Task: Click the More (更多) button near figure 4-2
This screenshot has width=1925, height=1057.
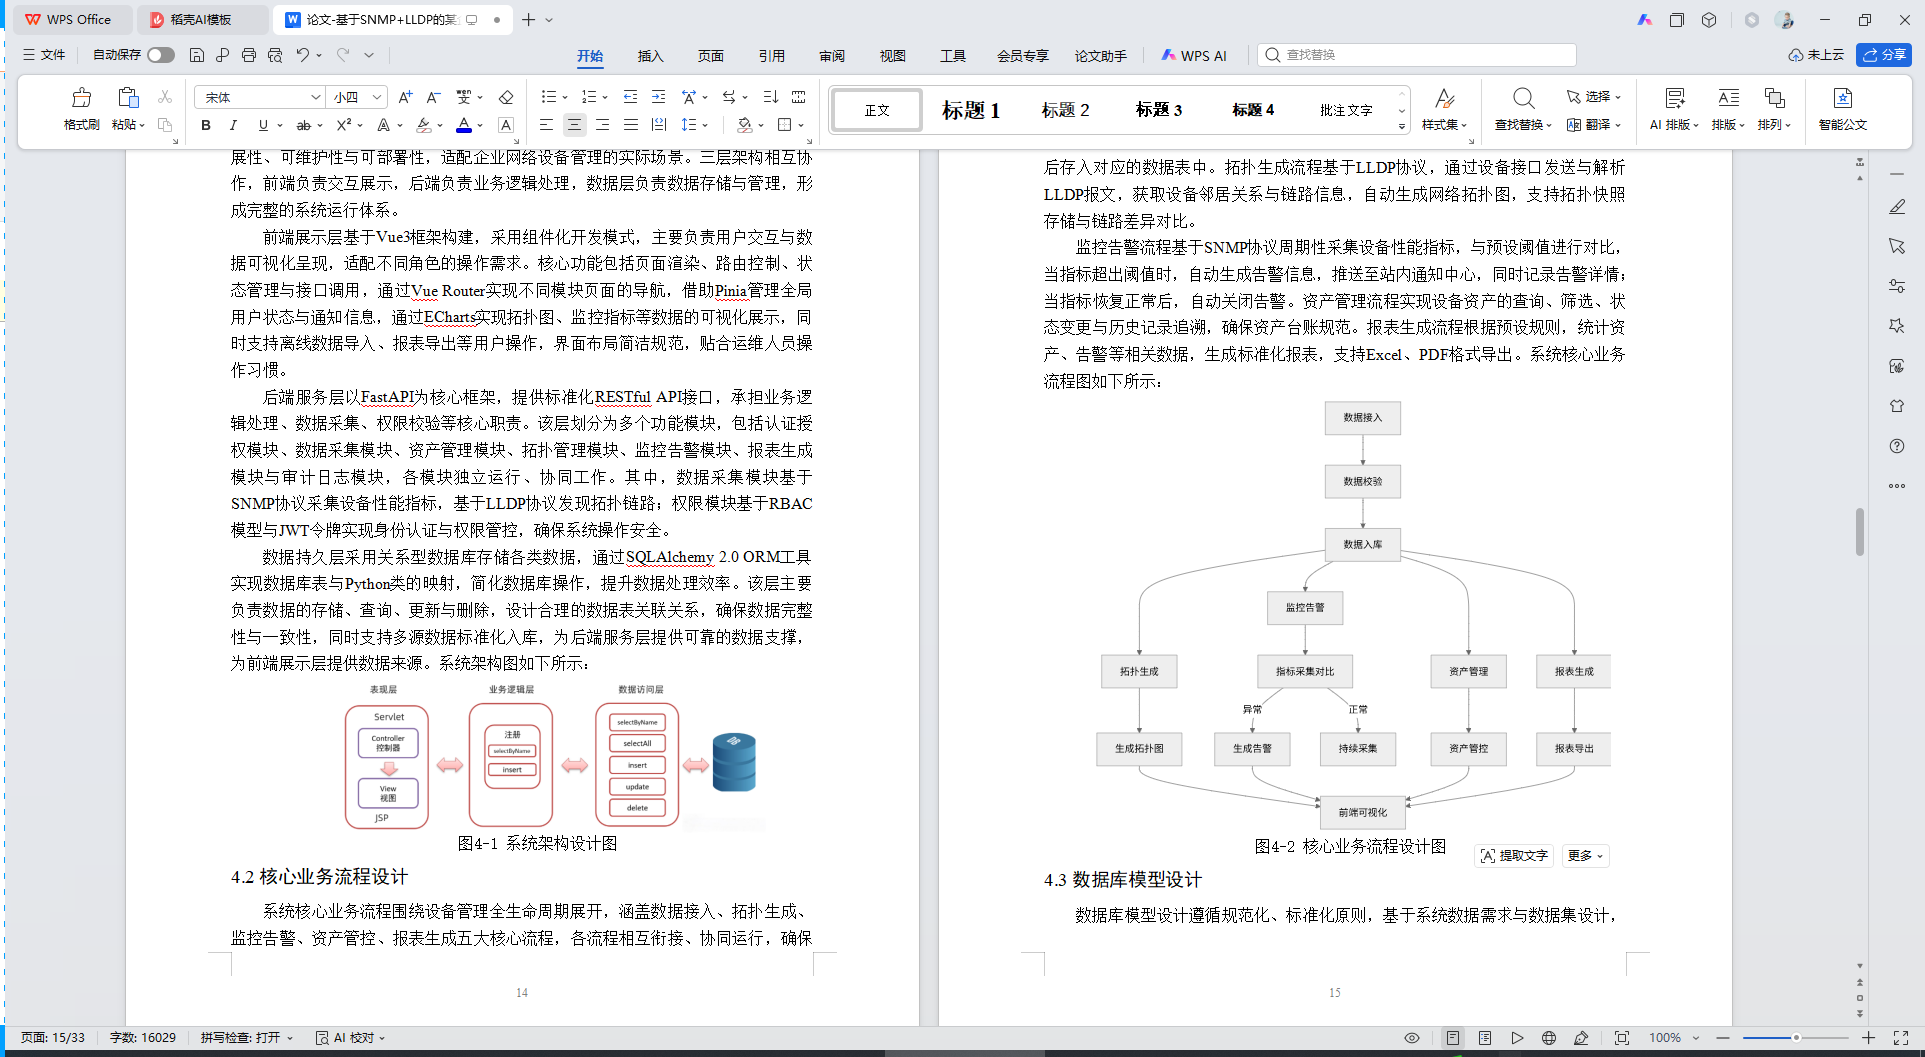Action: 1585,856
